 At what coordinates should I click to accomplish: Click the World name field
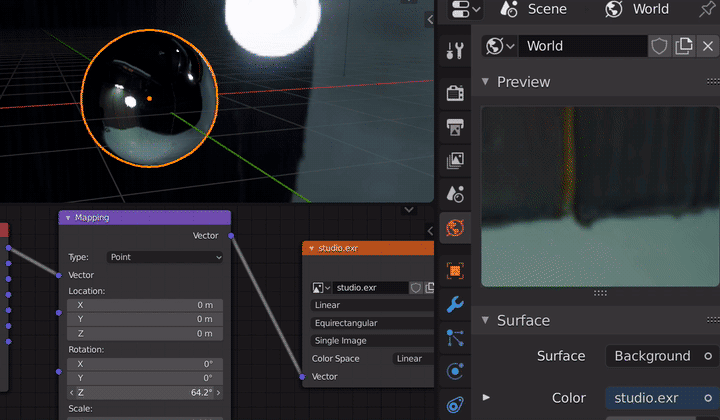coord(582,46)
